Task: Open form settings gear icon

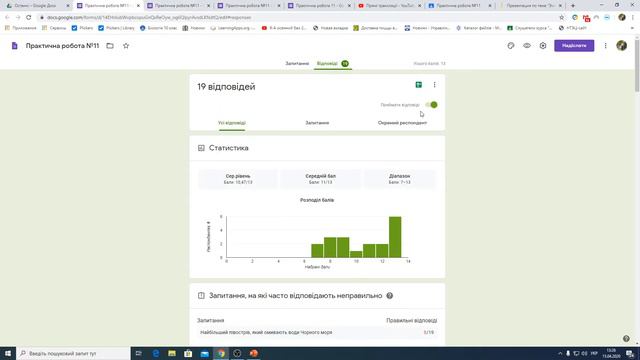Action: coord(543,46)
